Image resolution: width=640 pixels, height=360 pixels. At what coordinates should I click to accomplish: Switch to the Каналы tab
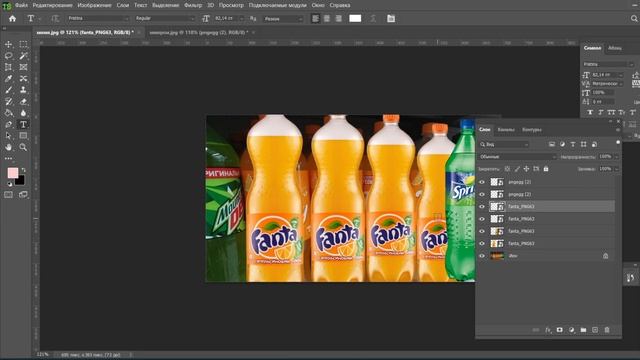506,129
